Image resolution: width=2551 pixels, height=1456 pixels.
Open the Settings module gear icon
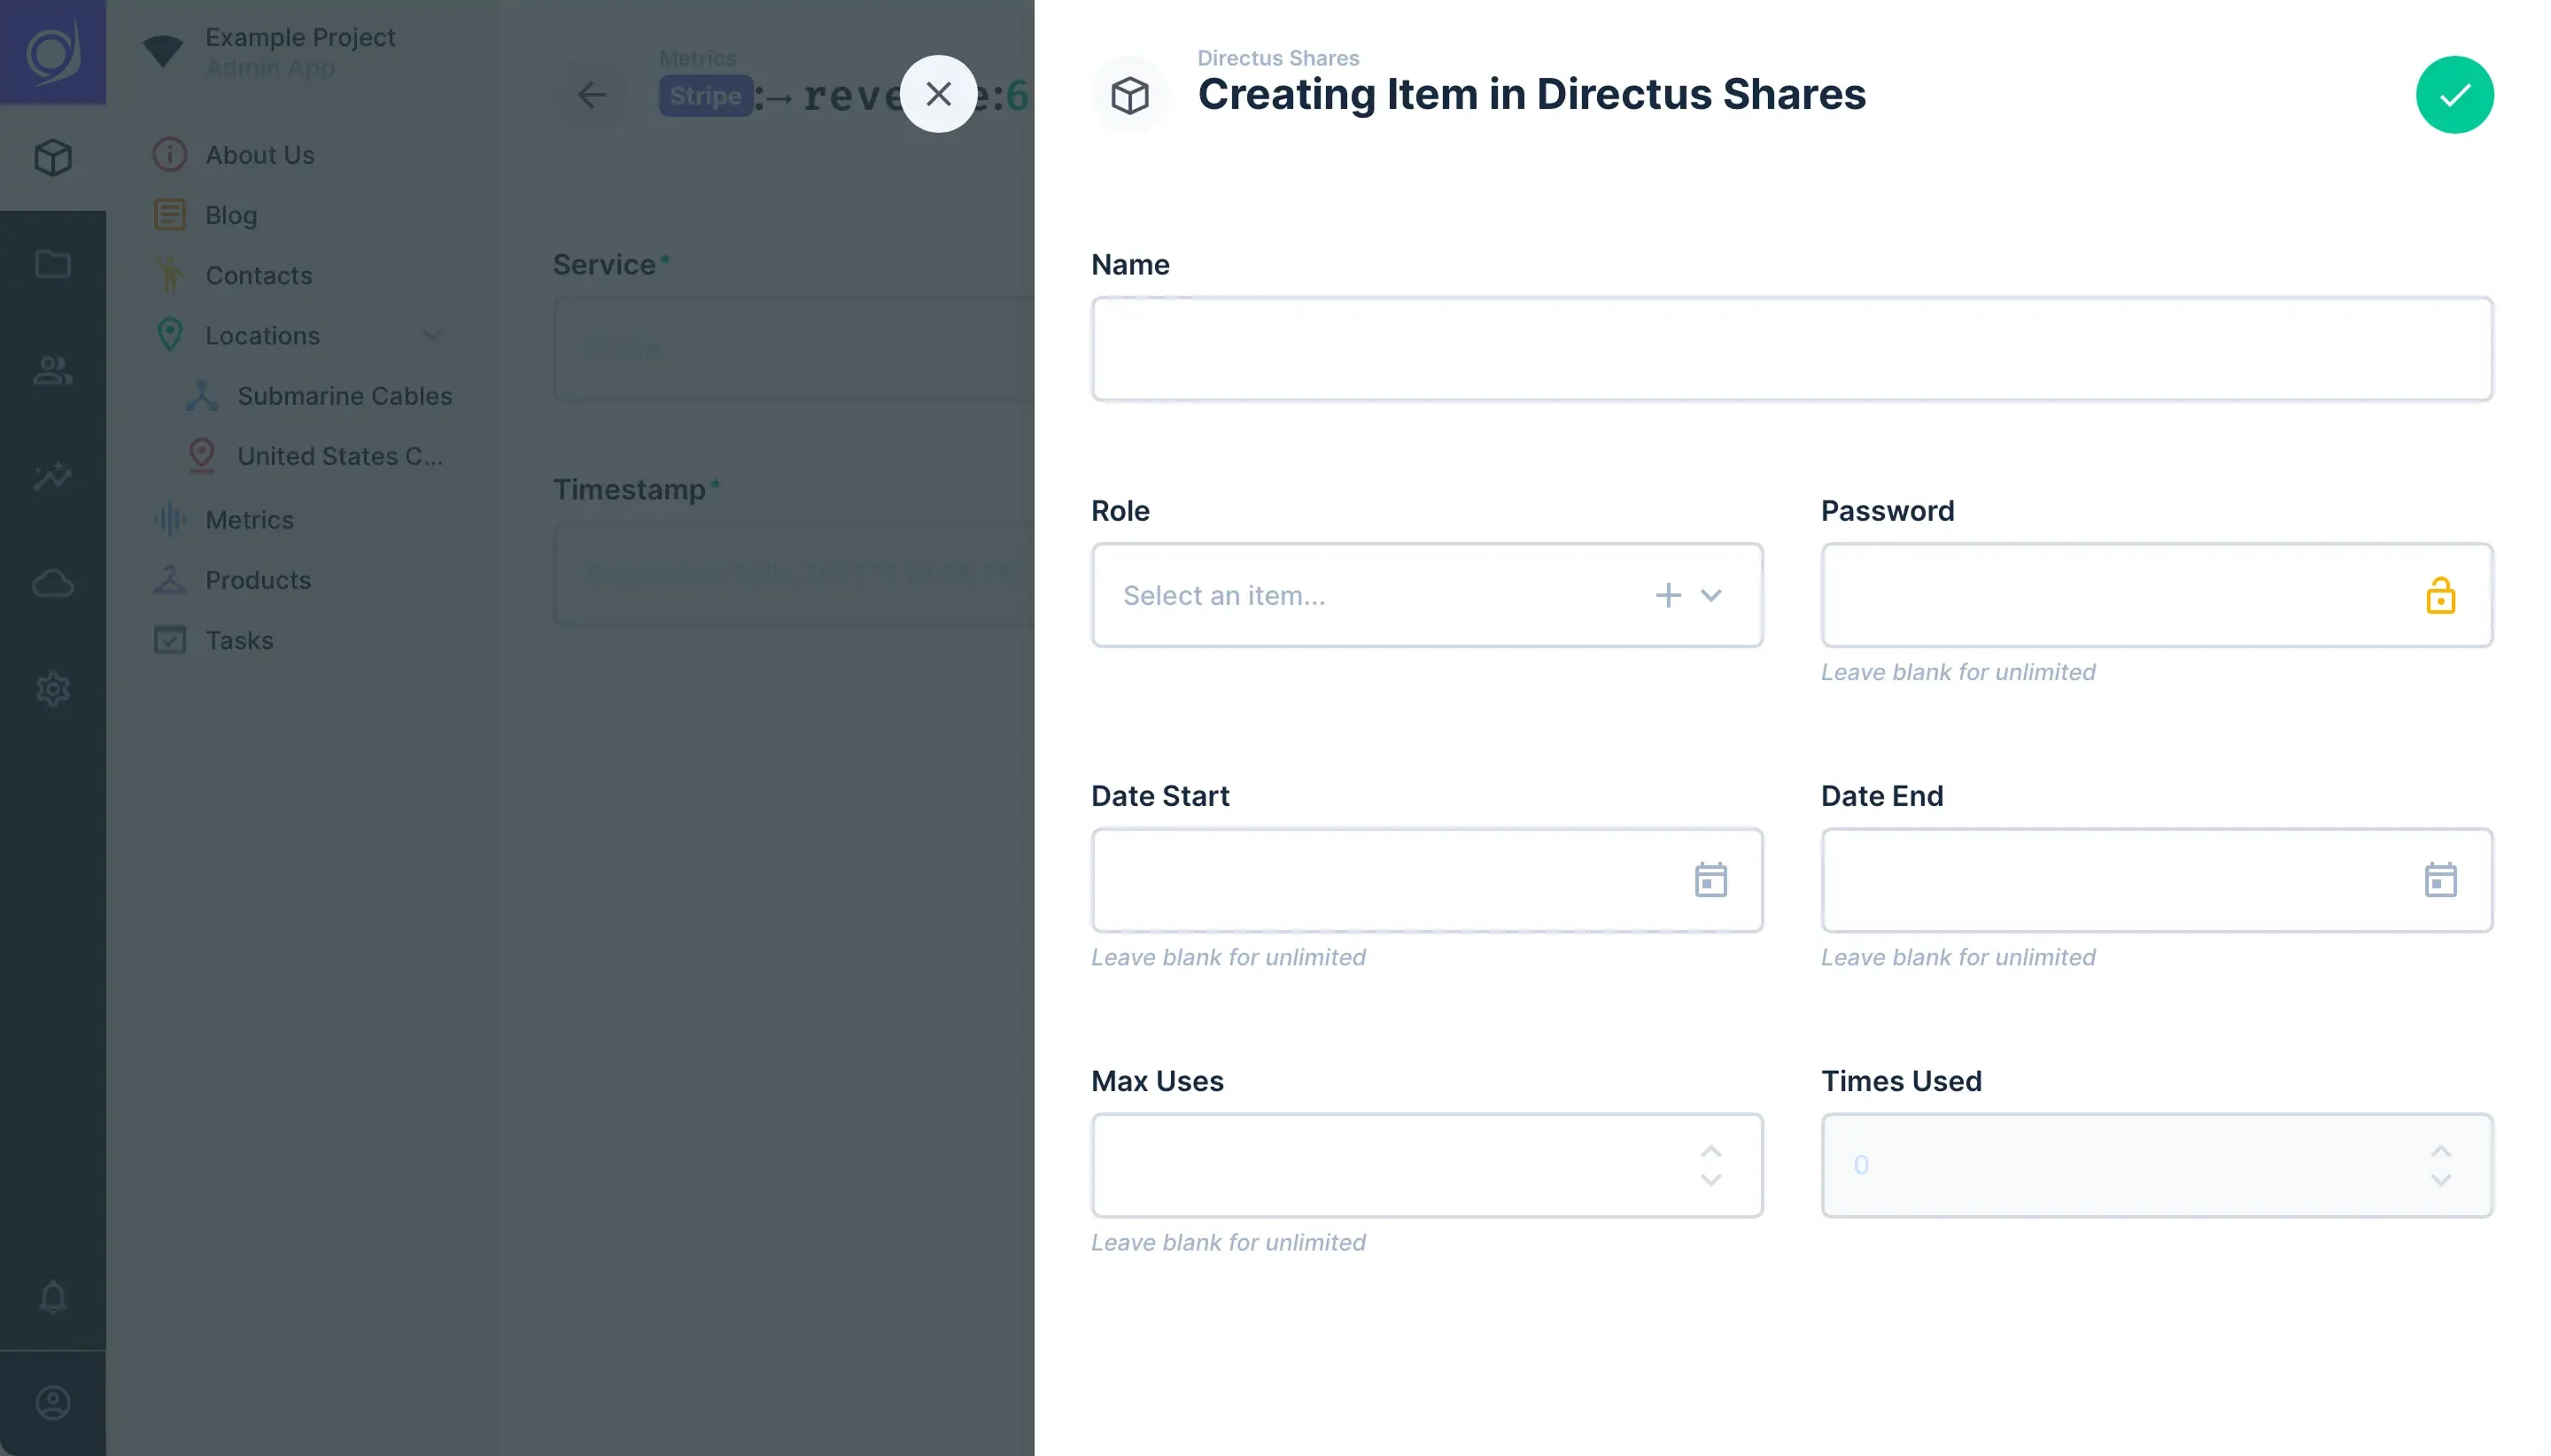(52, 689)
